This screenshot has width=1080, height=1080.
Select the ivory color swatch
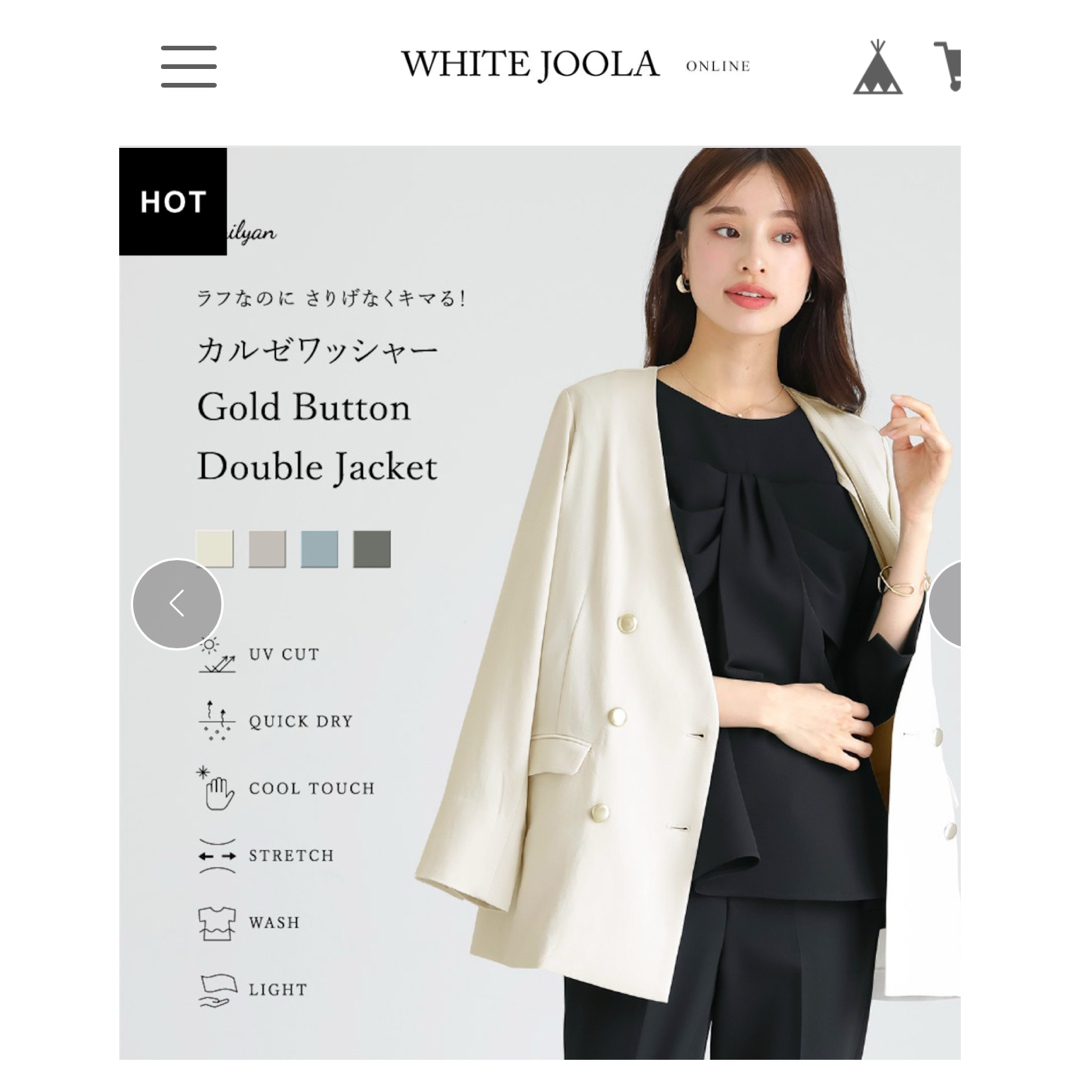pos(215,549)
